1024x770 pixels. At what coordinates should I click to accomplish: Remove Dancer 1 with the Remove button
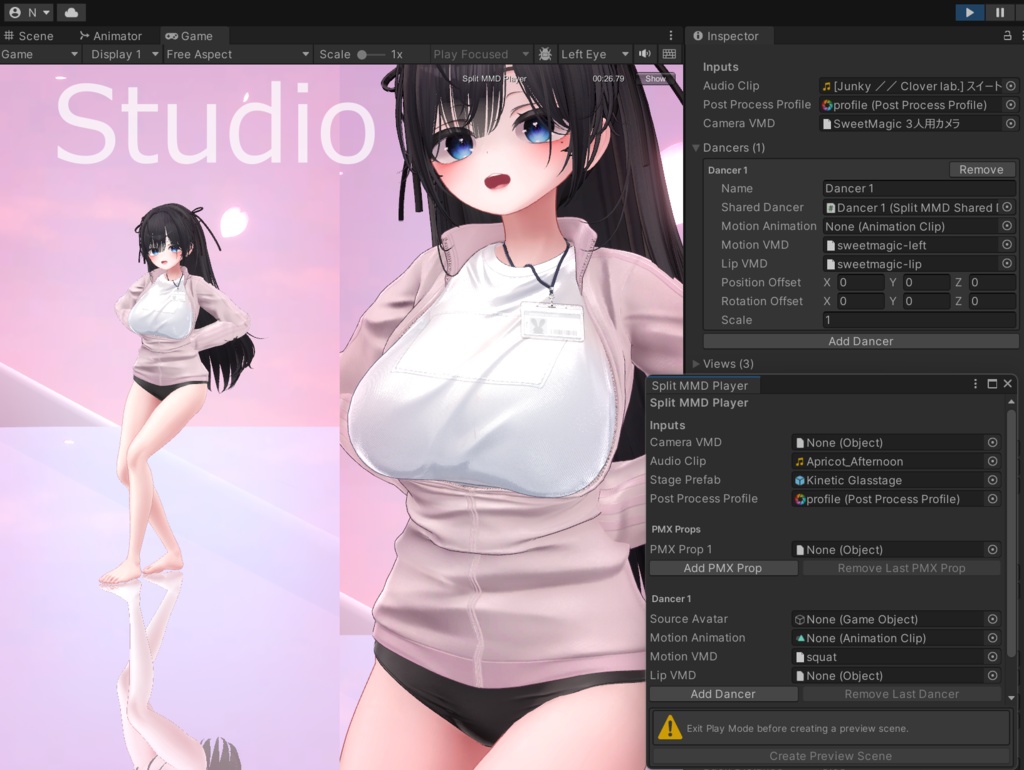point(982,170)
